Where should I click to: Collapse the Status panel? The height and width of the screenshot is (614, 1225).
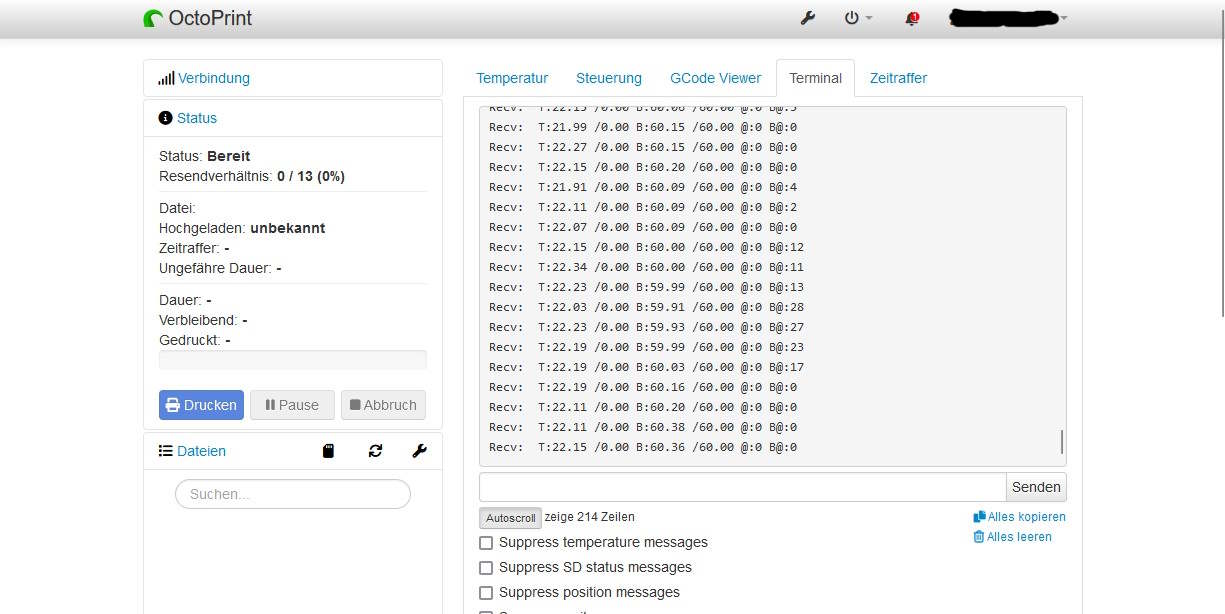[x=196, y=118]
